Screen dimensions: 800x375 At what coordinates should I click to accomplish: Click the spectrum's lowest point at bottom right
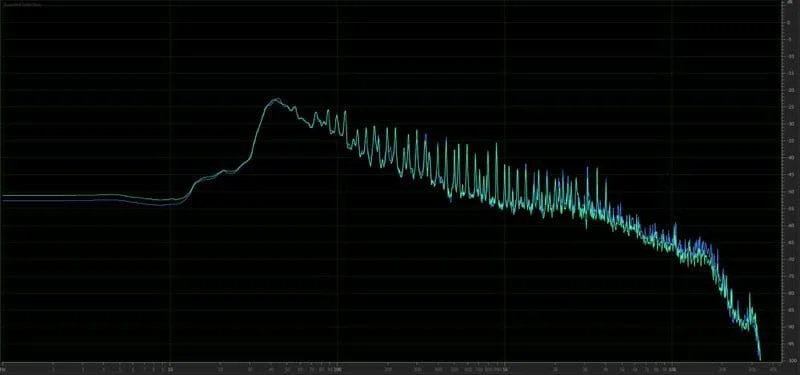(760, 358)
